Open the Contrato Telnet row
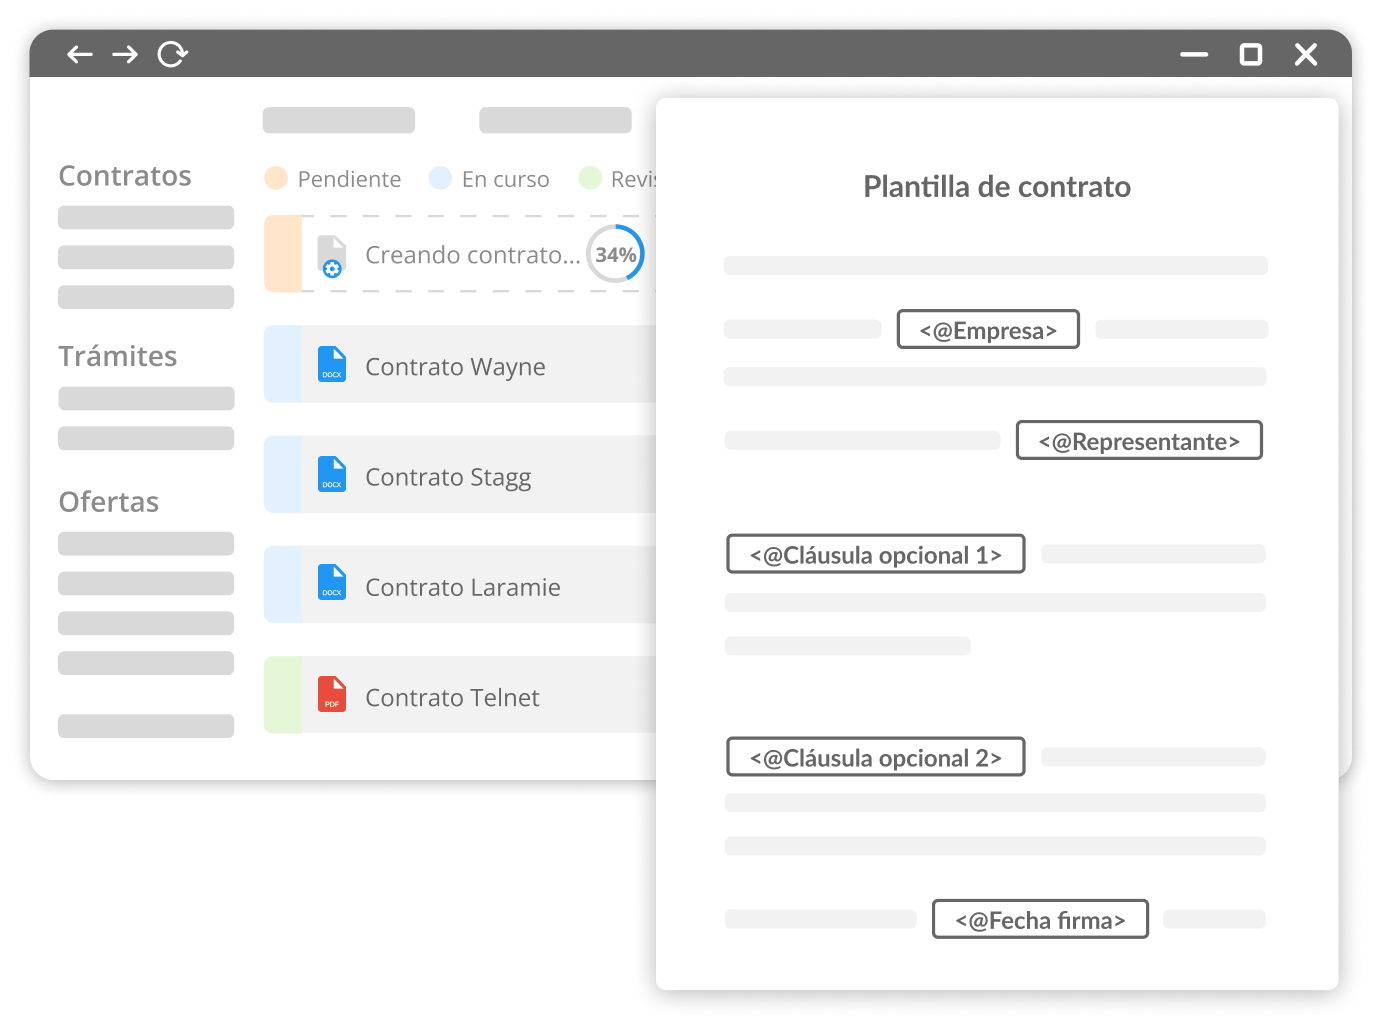1380x1020 pixels. [460, 694]
